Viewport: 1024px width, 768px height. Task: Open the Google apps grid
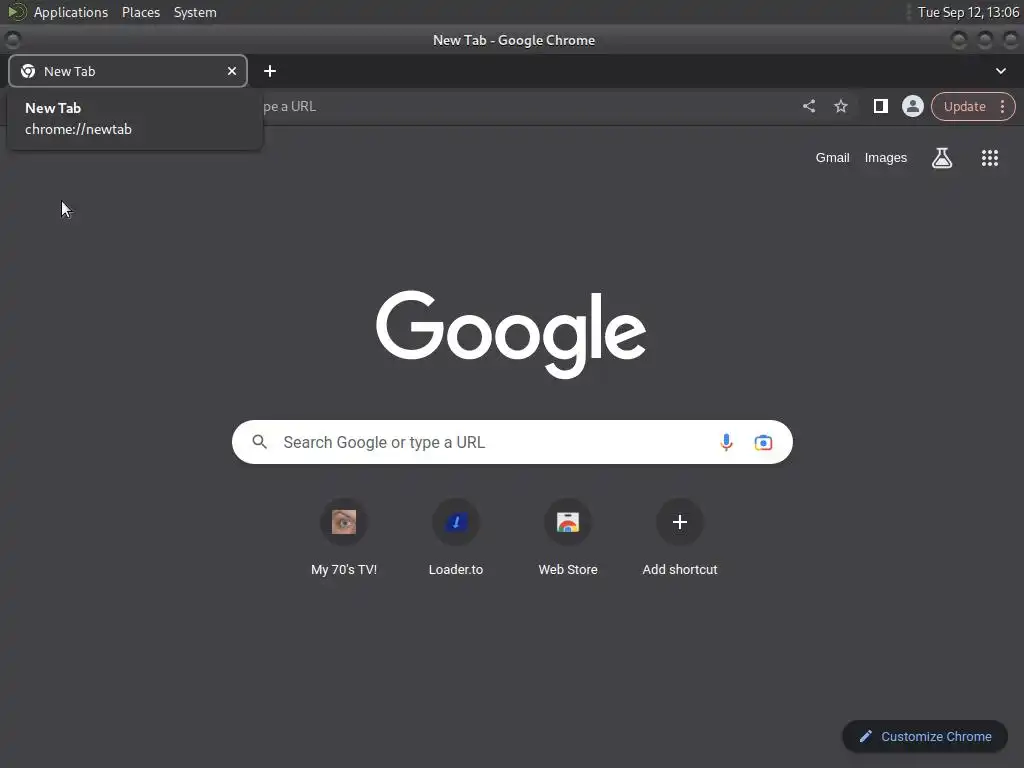click(989, 157)
